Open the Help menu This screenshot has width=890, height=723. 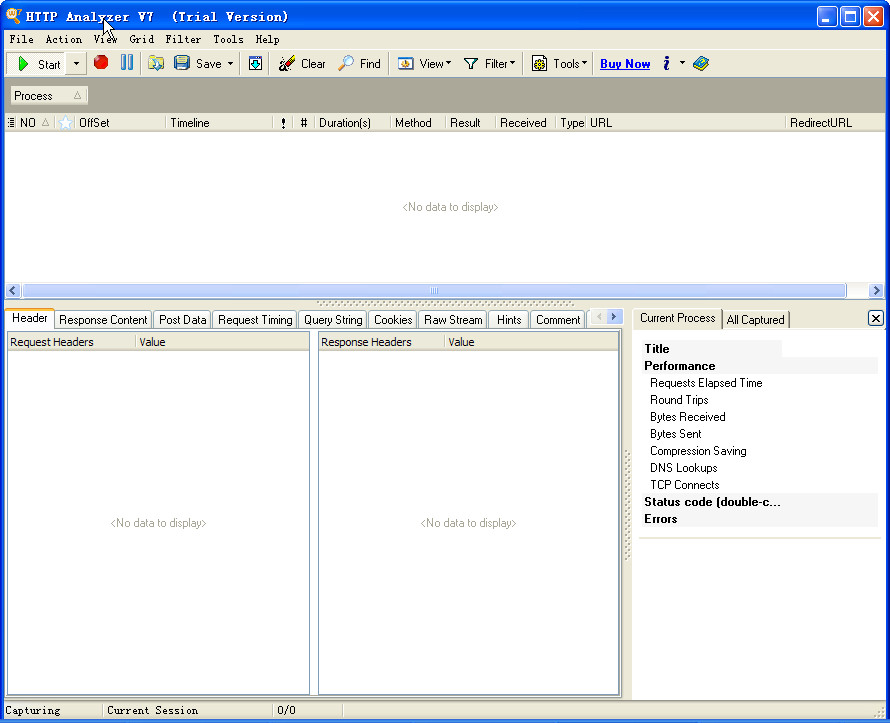click(x=267, y=39)
